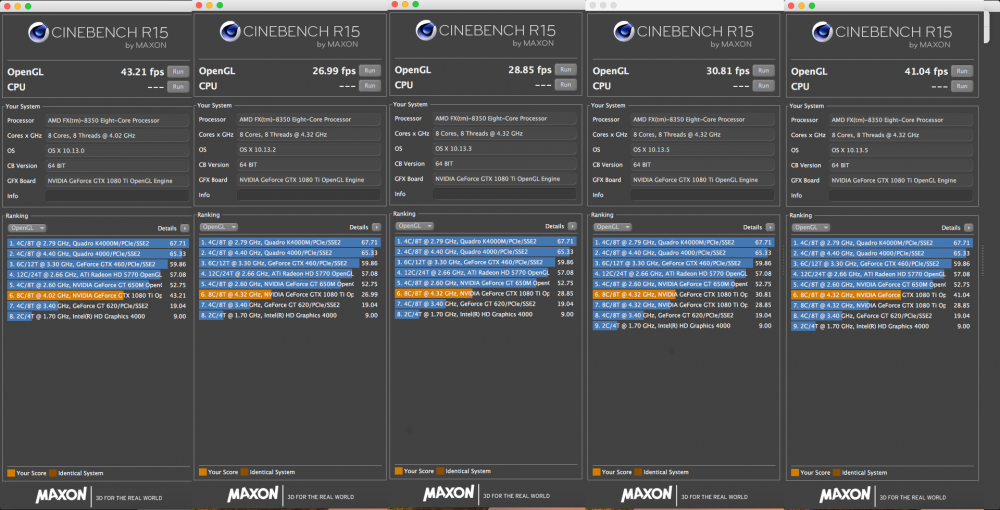Click Cinebench sphere logo in 28.85 fps window

pyautogui.click(x=426, y=30)
